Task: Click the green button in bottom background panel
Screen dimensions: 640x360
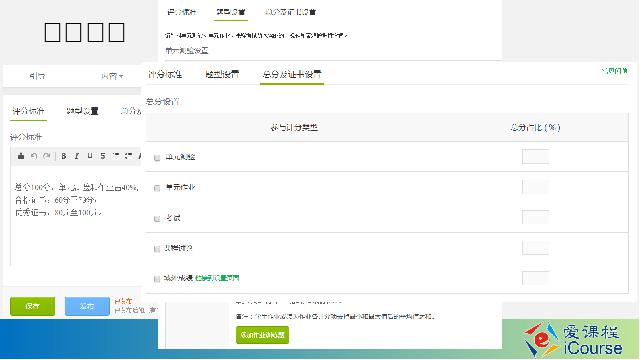Action: pos(262,335)
